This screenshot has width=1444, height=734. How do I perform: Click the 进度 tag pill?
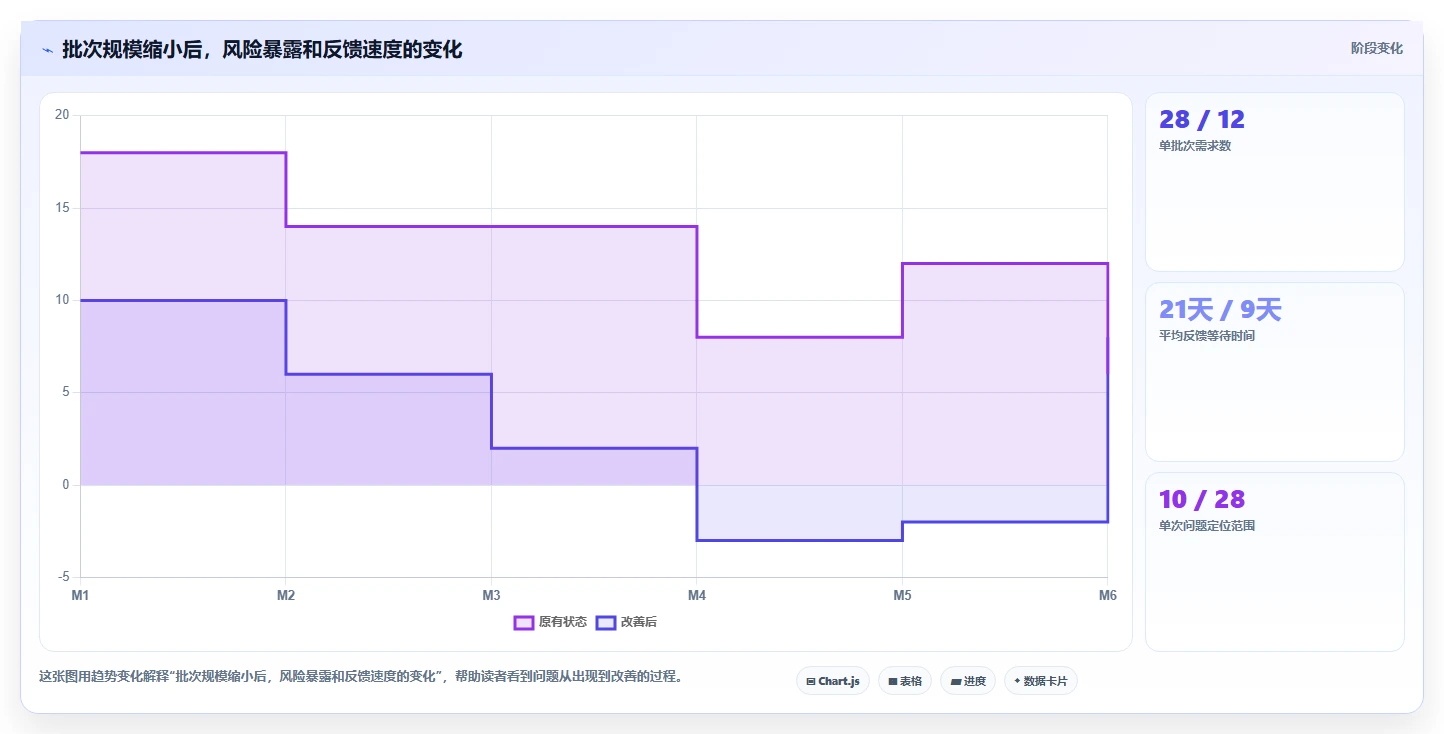pos(968,681)
